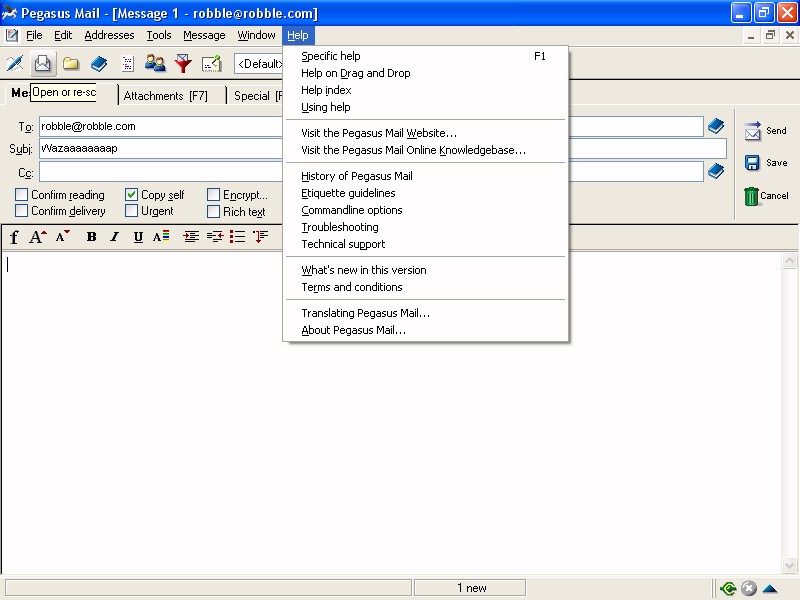Select Help on Drag and Drop
This screenshot has width=800, height=600.
(x=426, y=73)
